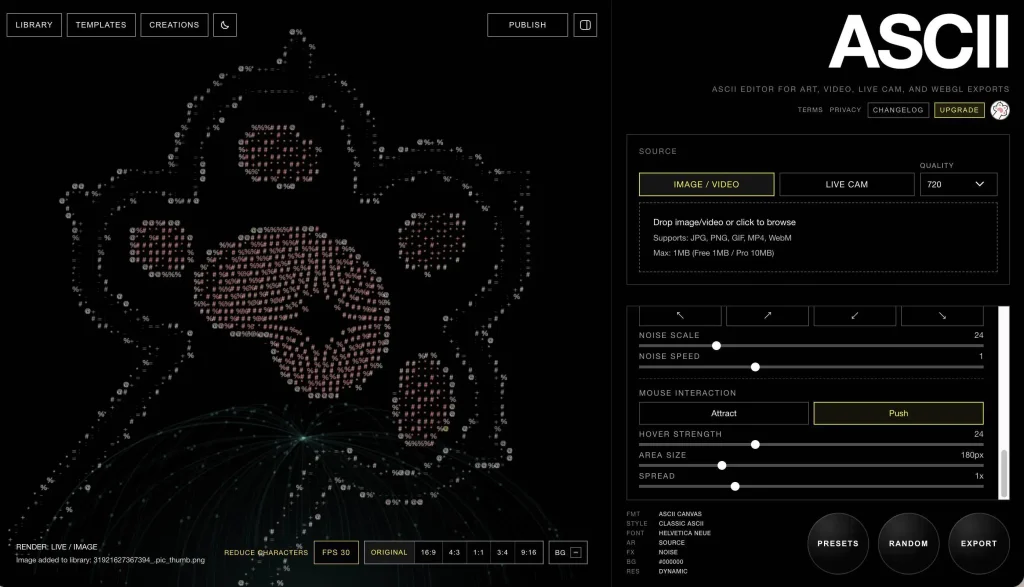
Task: Select the up-right arrow direction
Action: coord(767,315)
